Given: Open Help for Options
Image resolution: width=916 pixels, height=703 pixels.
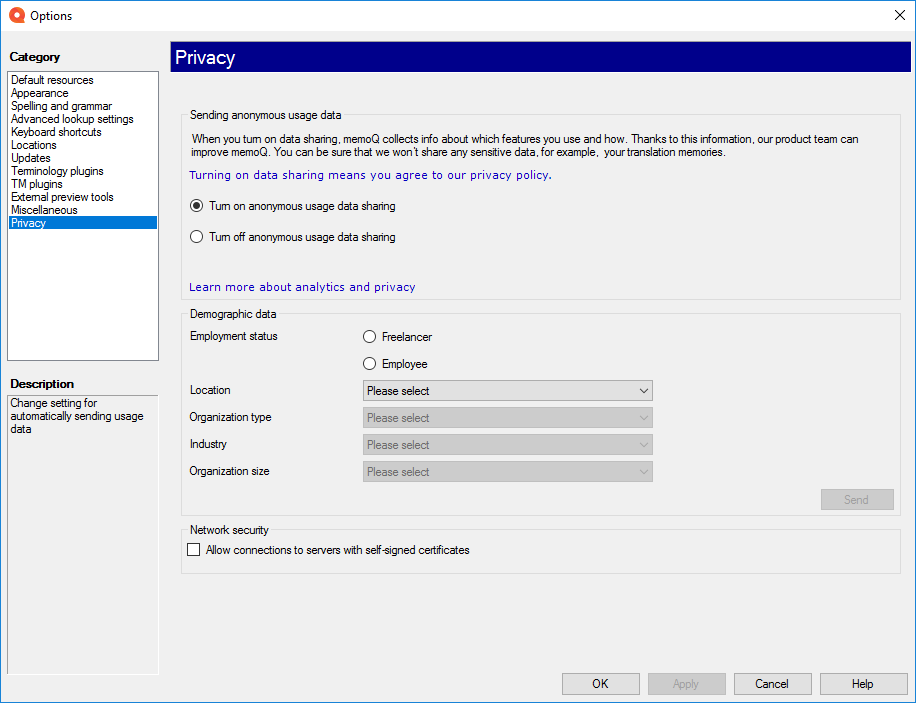Looking at the screenshot, I should (863, 684).
